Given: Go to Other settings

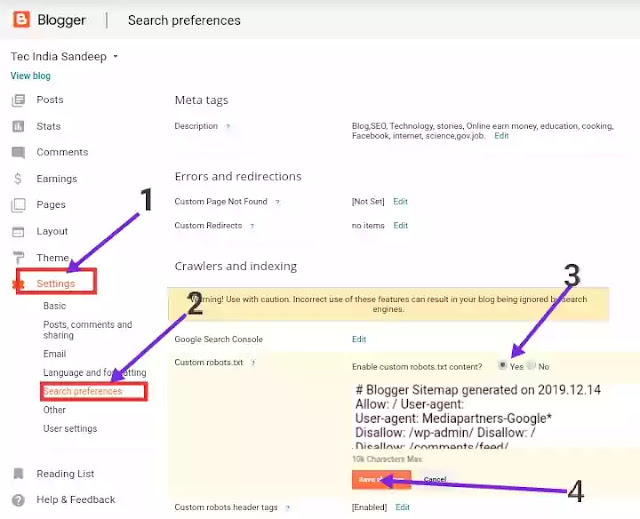Looking at the screenshot, I should click(54, 410).
